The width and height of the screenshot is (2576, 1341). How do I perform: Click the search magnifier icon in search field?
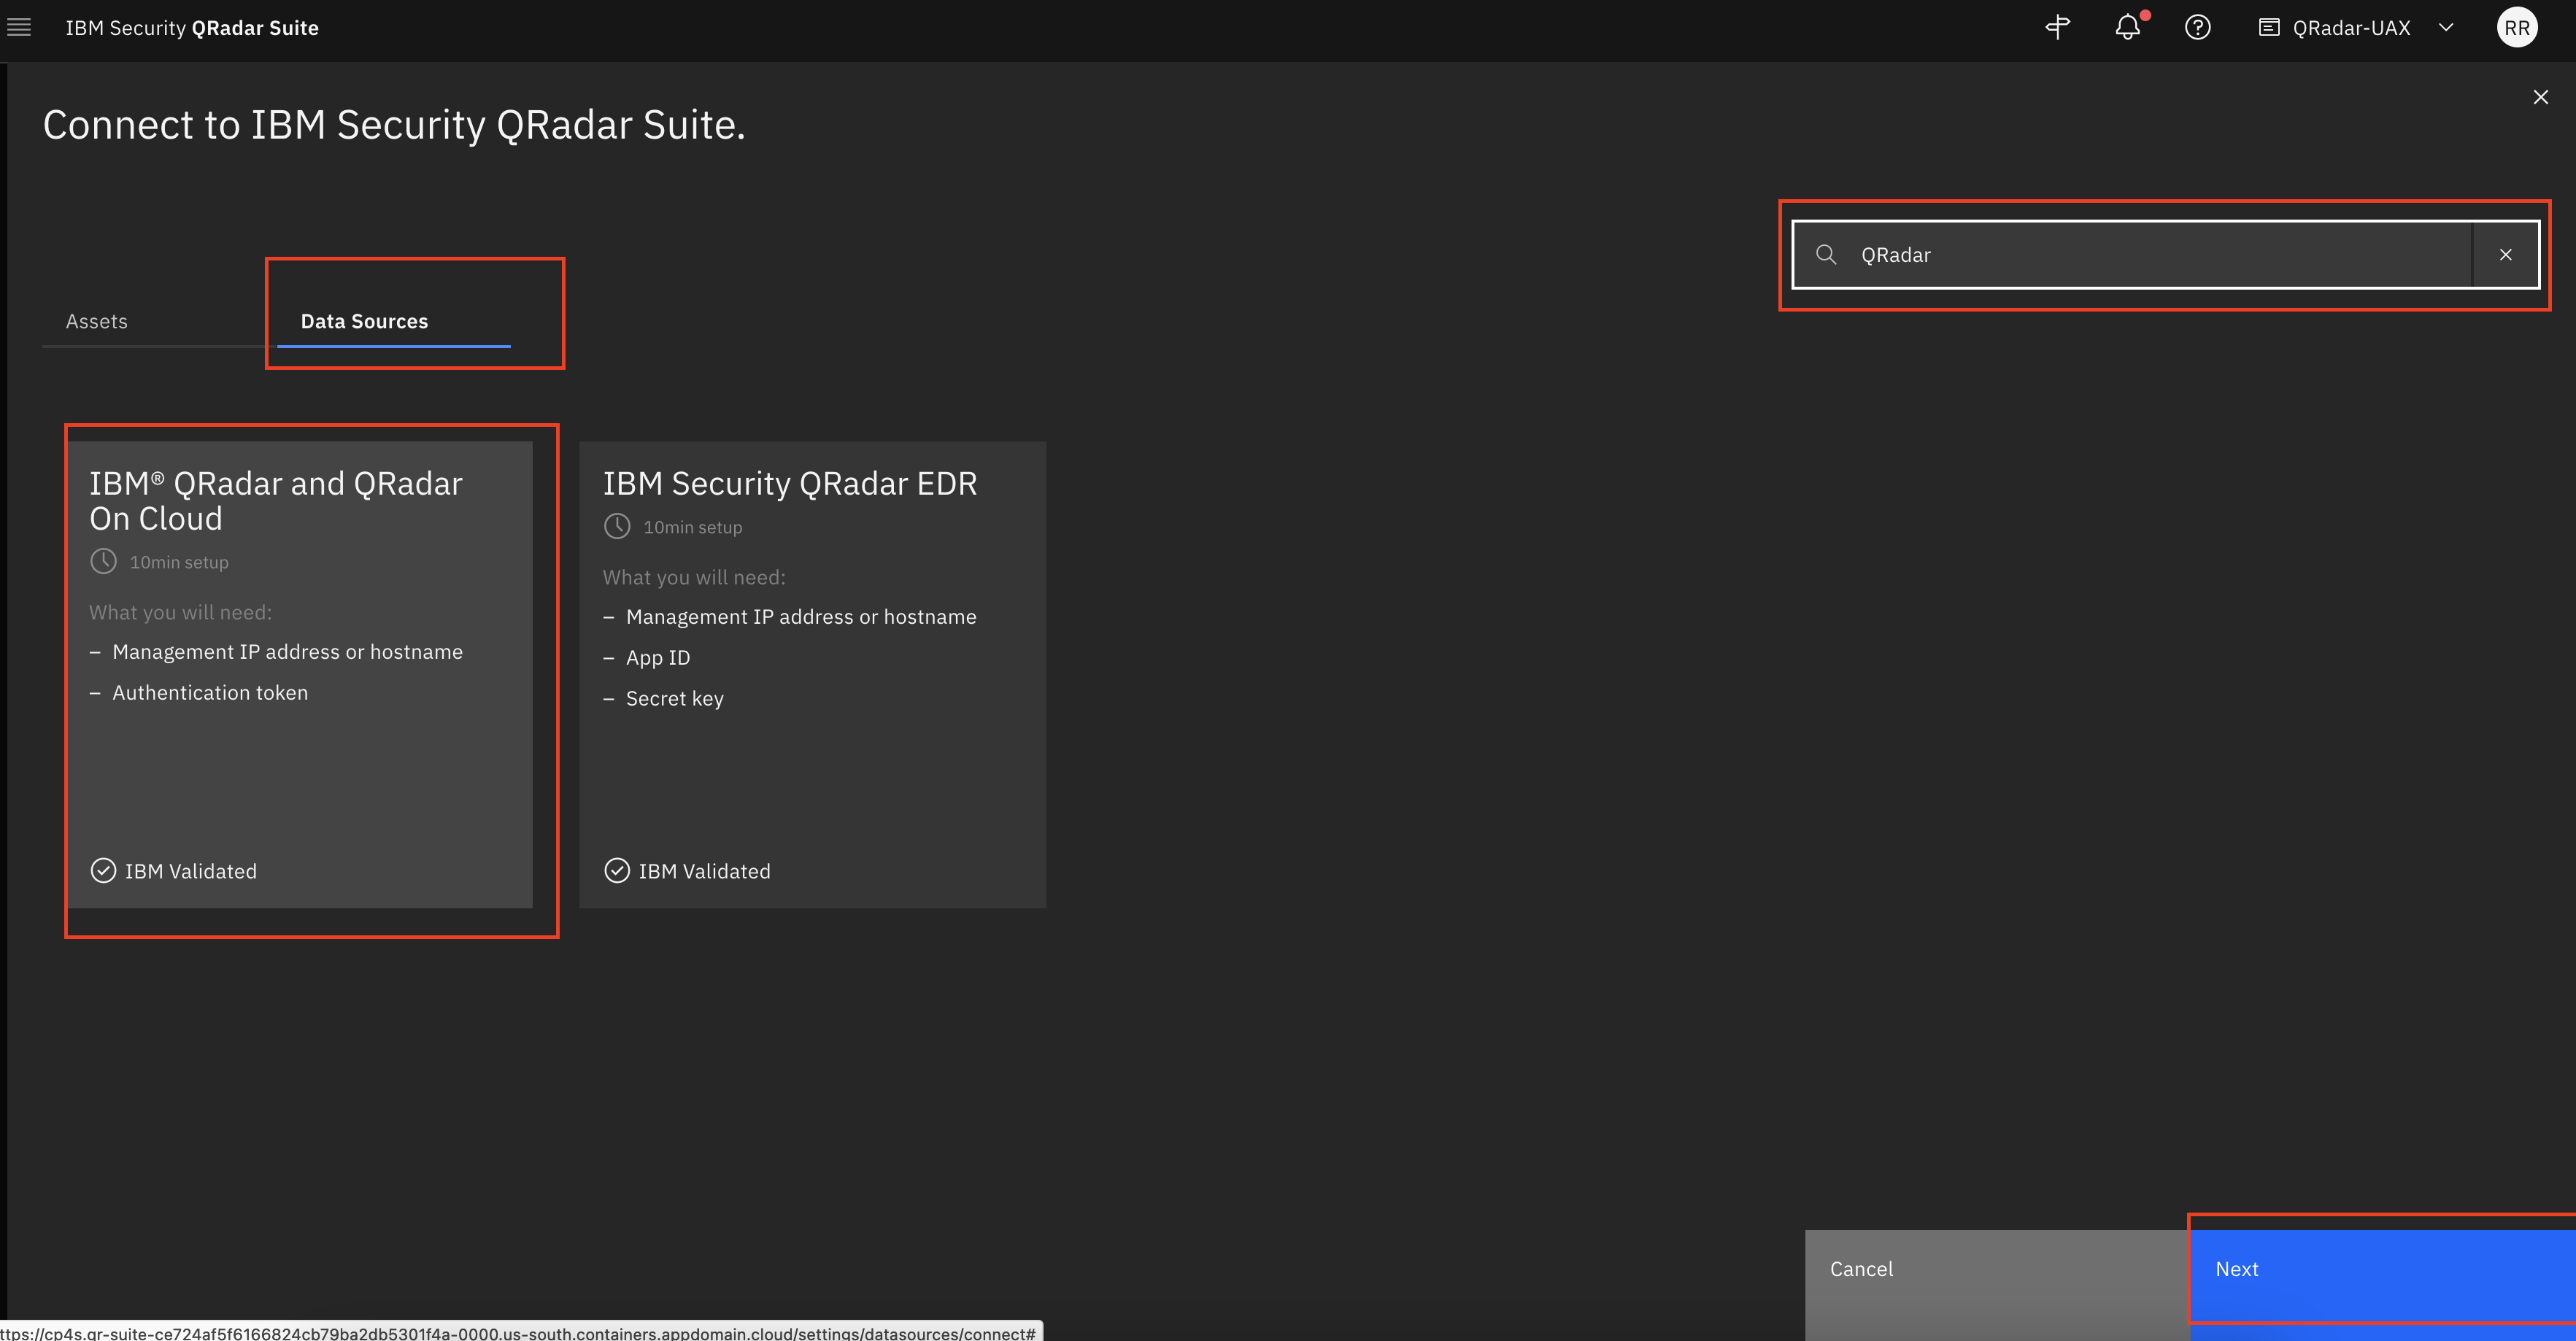(x=1827, y=254)
